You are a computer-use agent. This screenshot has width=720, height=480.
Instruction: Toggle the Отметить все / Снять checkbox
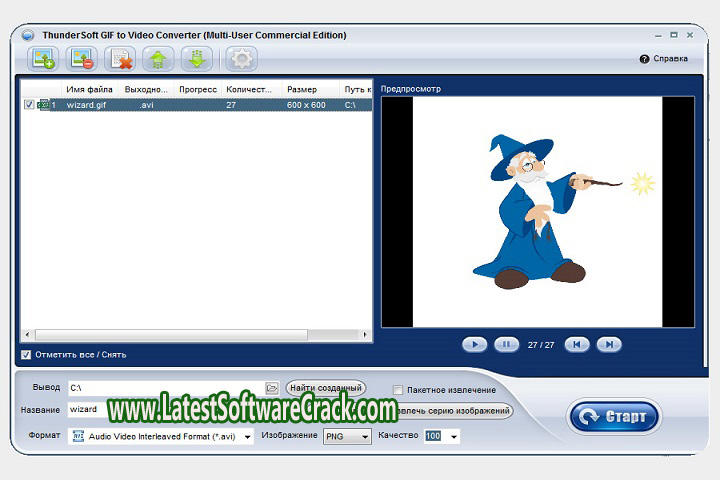point(26,355)
